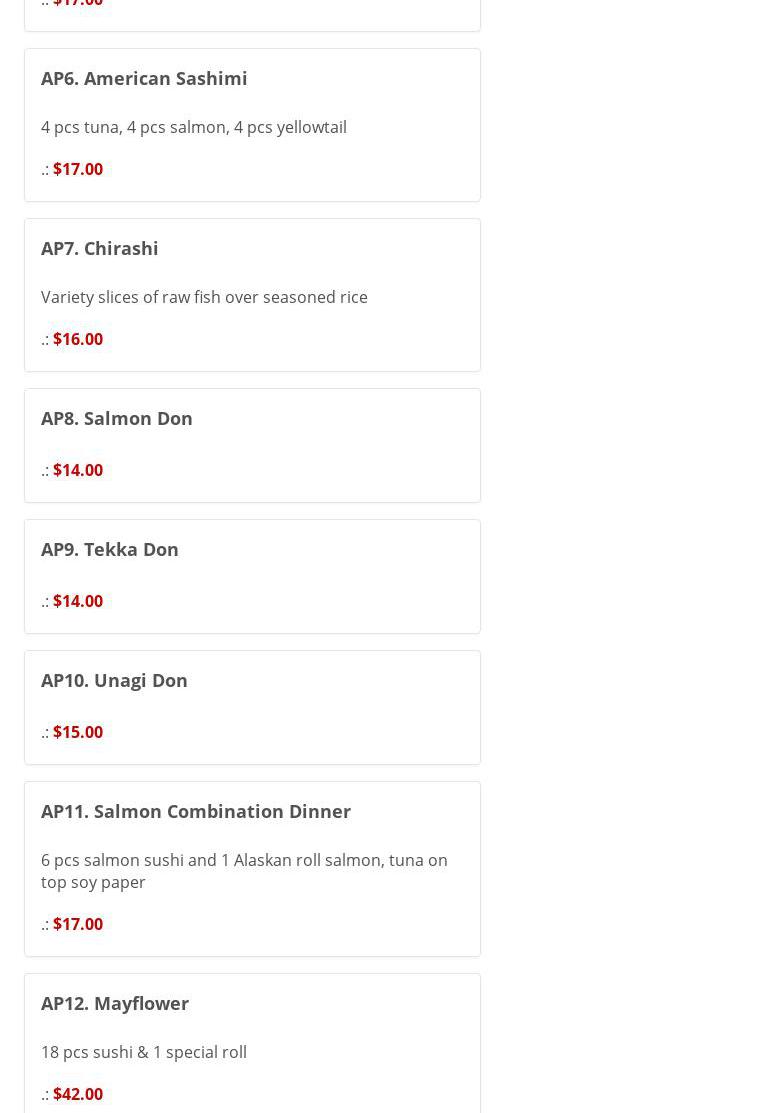Click the Salmon Combination Dinner $17.00 price
Screen dimensions: 770x1113
pos(78,924)
